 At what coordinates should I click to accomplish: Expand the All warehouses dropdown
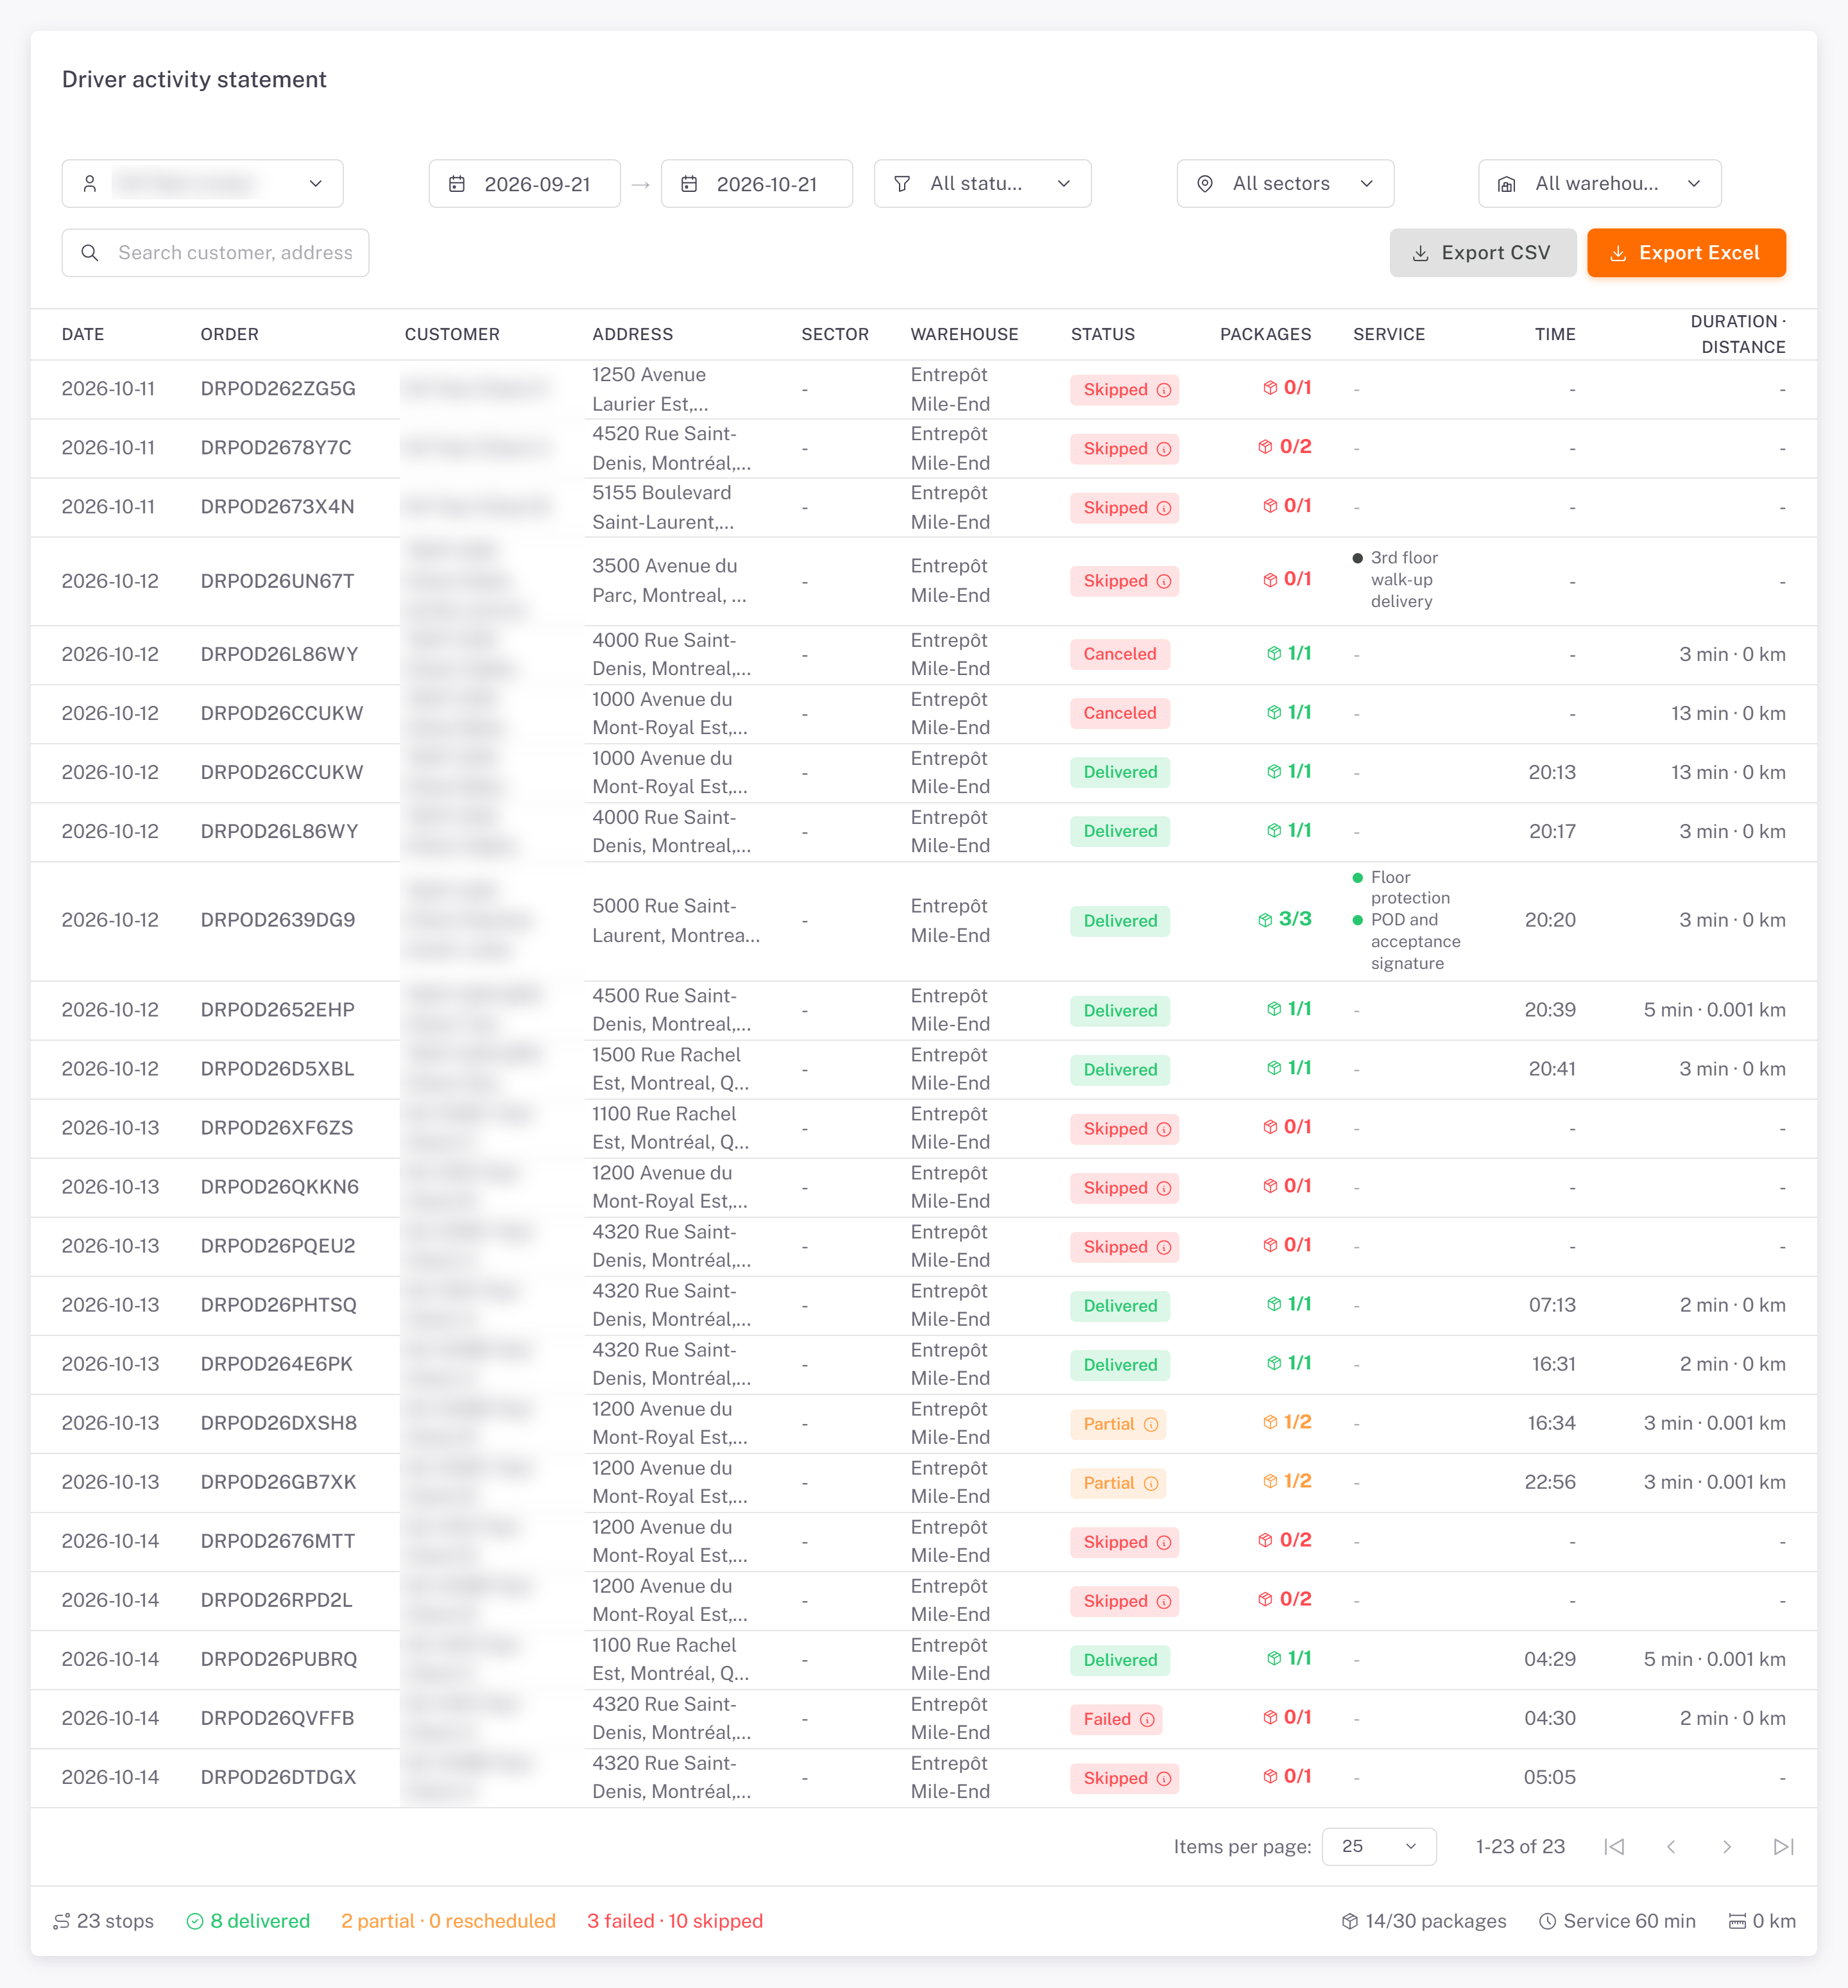(x=1600, y=184)
